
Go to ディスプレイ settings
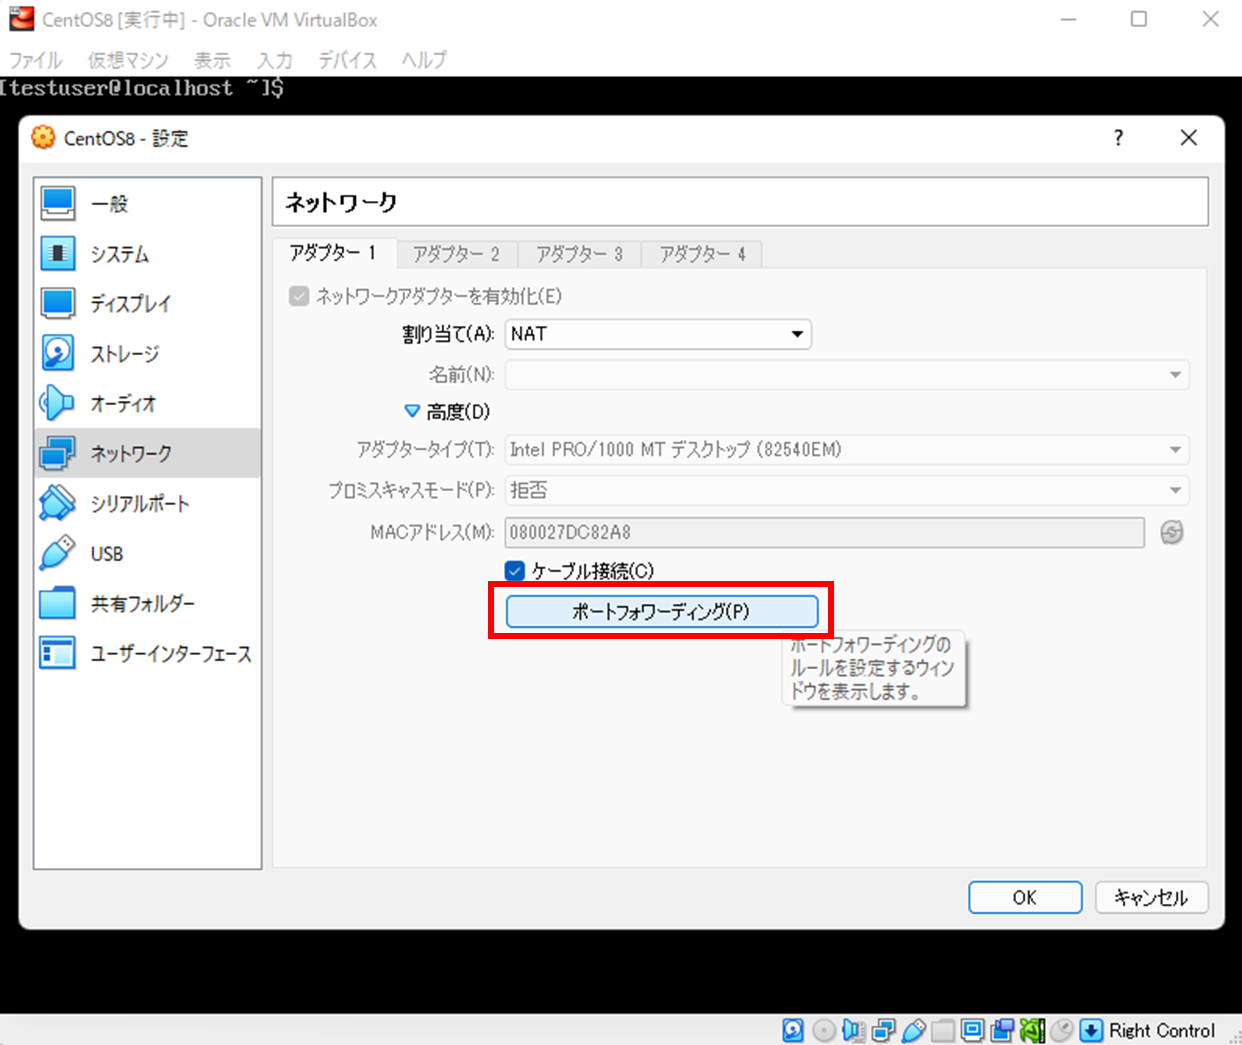click(130, 304)
